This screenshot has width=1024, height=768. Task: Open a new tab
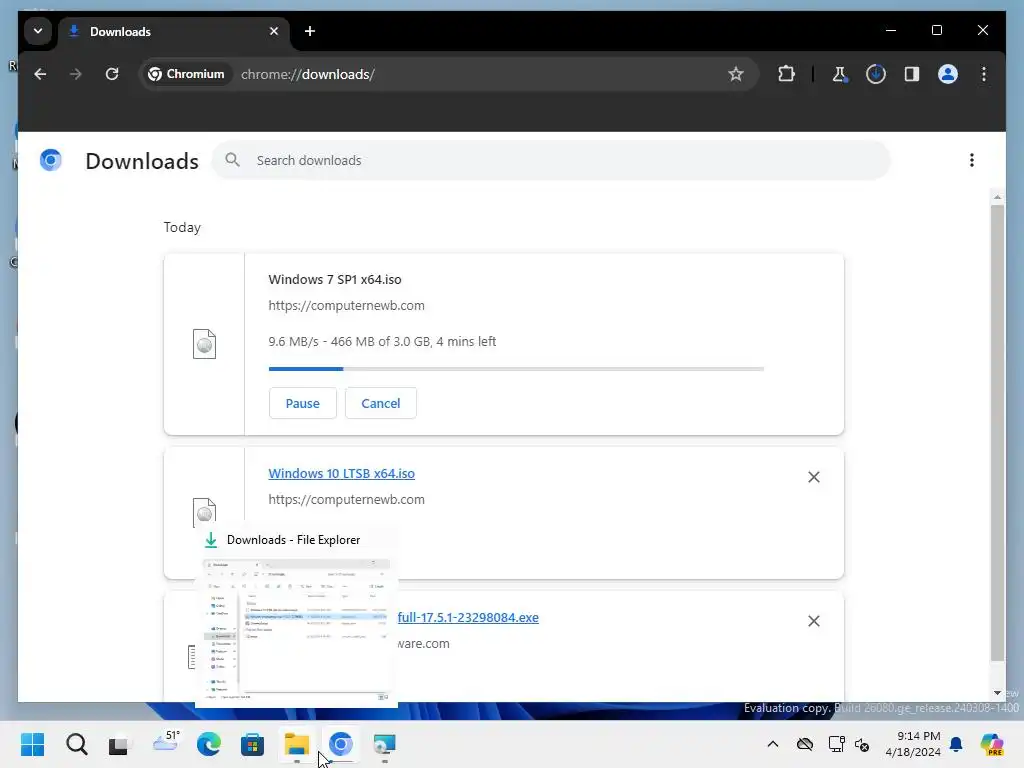pyautogui.click(x=310, y=31)
